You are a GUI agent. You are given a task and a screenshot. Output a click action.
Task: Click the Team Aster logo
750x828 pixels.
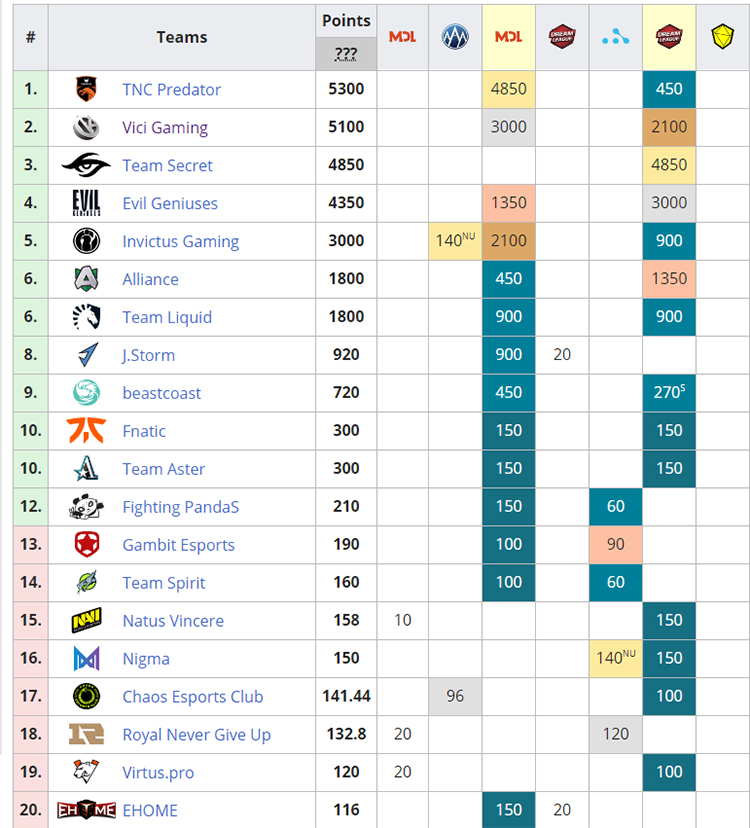click(86, 468)
